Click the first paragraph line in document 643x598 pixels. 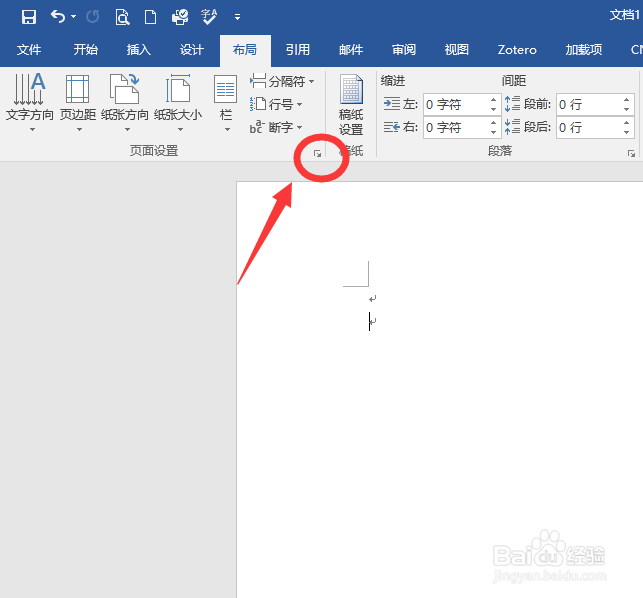point(372,299)
